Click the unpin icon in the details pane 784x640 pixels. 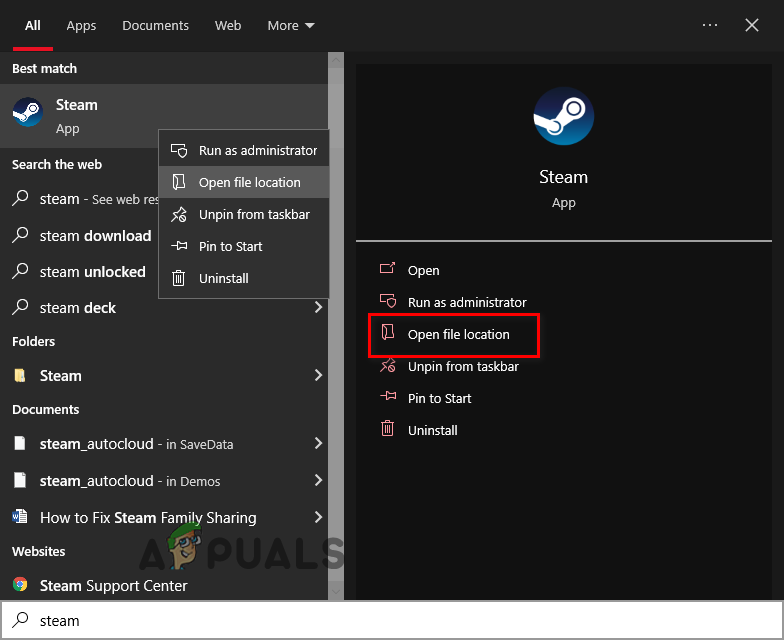coord(388,366)
